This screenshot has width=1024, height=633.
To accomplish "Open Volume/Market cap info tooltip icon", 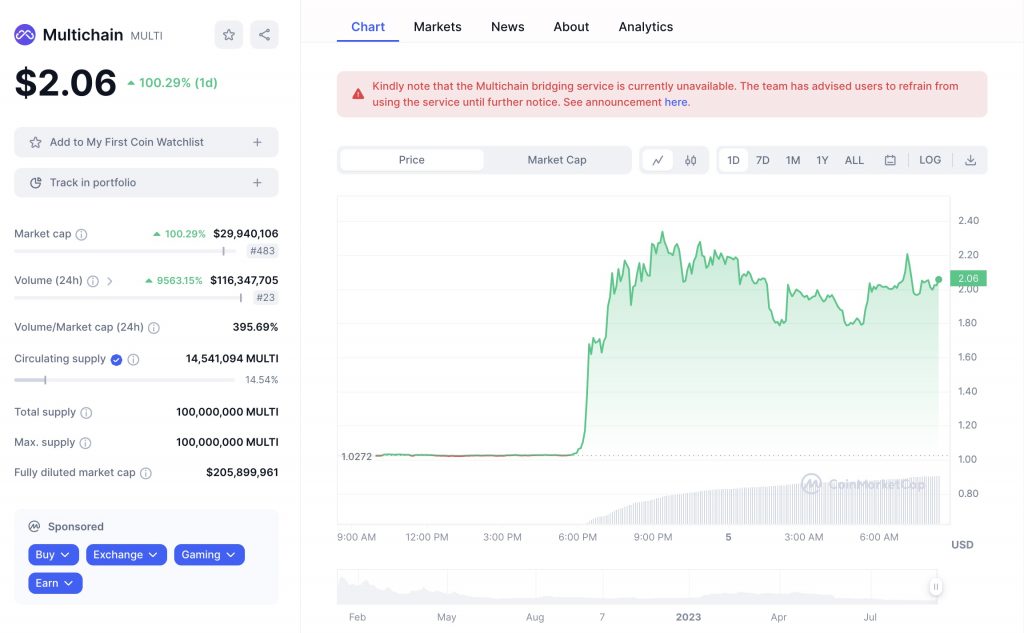I will point(153,328).
